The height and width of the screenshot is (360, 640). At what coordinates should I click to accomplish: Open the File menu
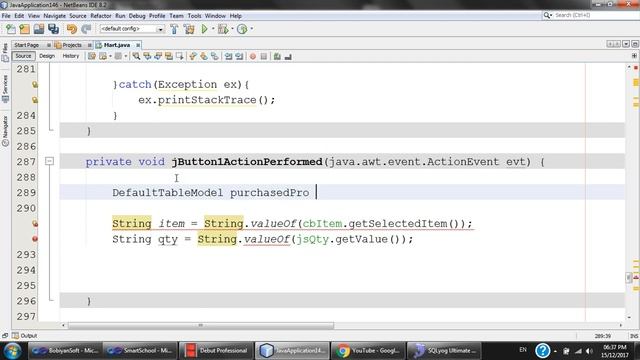pos(6,16)
